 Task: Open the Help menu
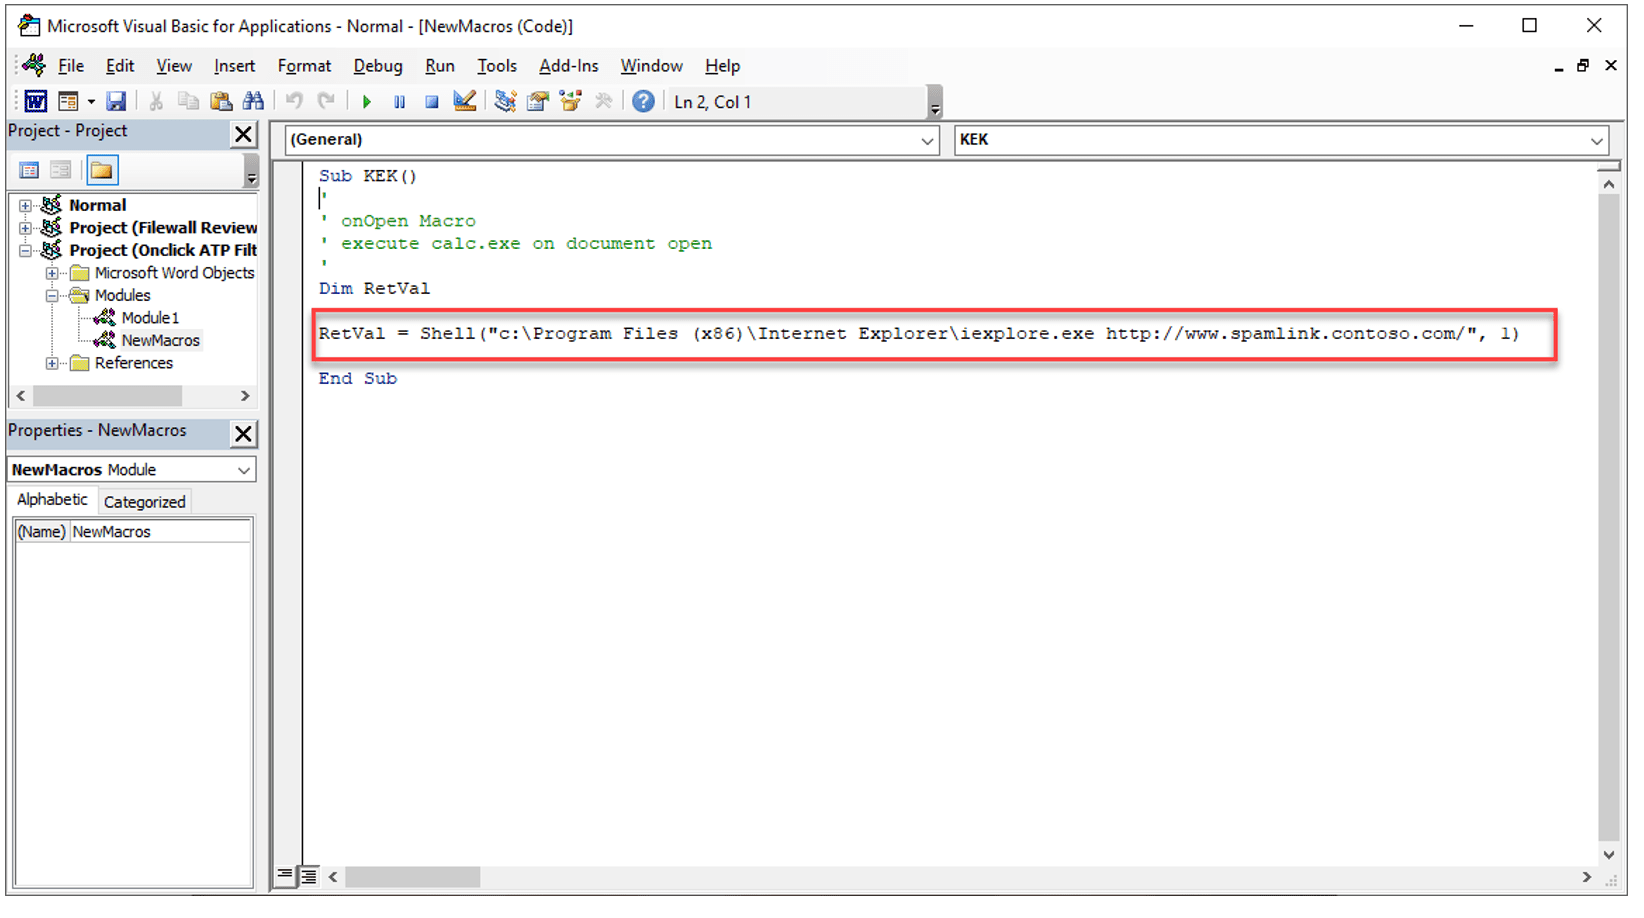coord(722,66)
